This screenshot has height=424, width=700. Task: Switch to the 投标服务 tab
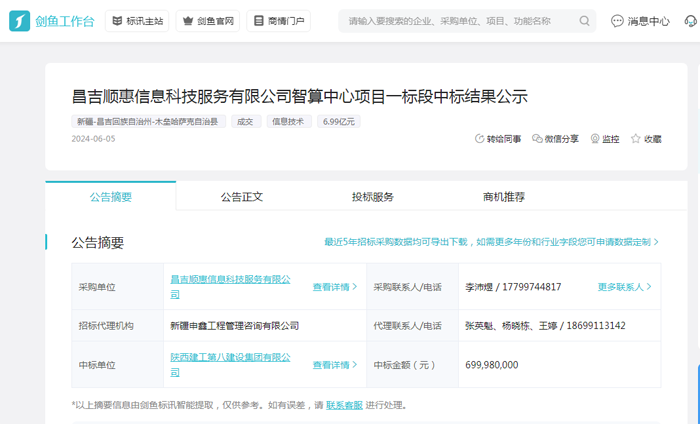pos(373,197)
